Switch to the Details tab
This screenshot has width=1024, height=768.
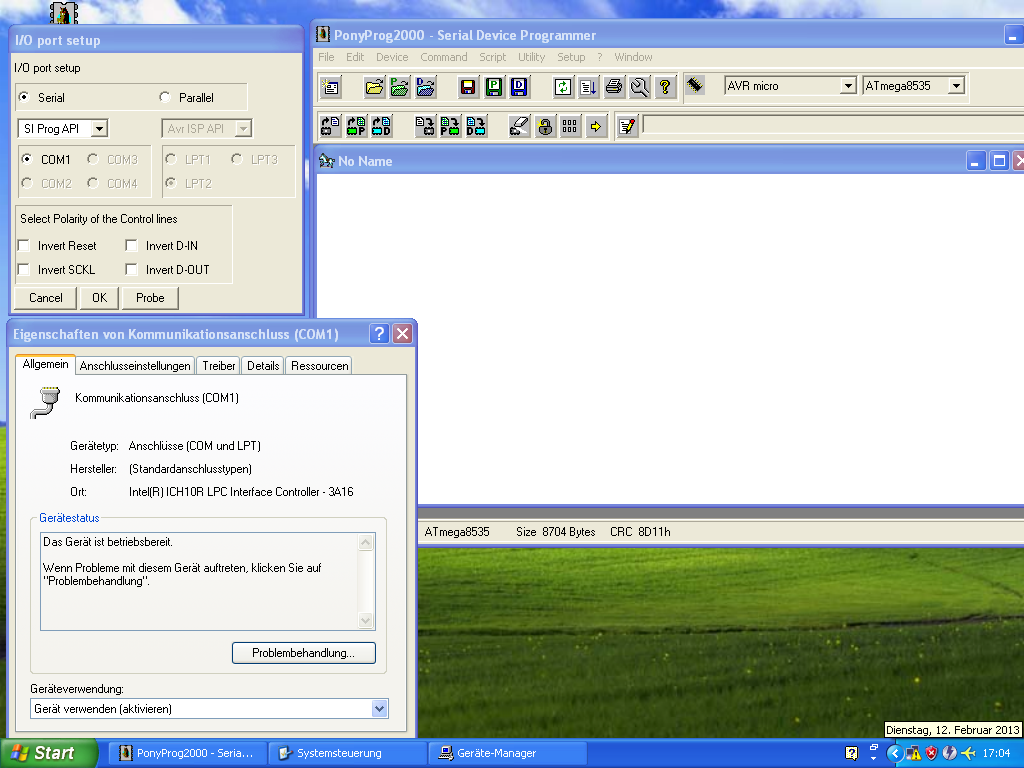pos(263,366)
